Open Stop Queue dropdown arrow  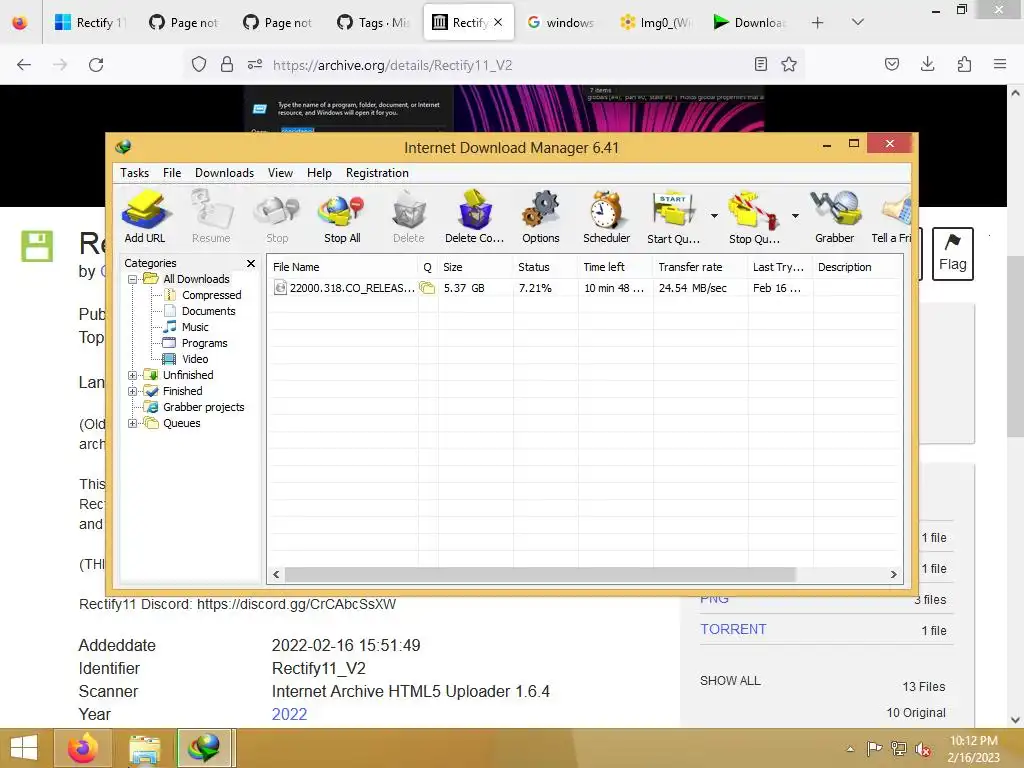tap(795, 216)
